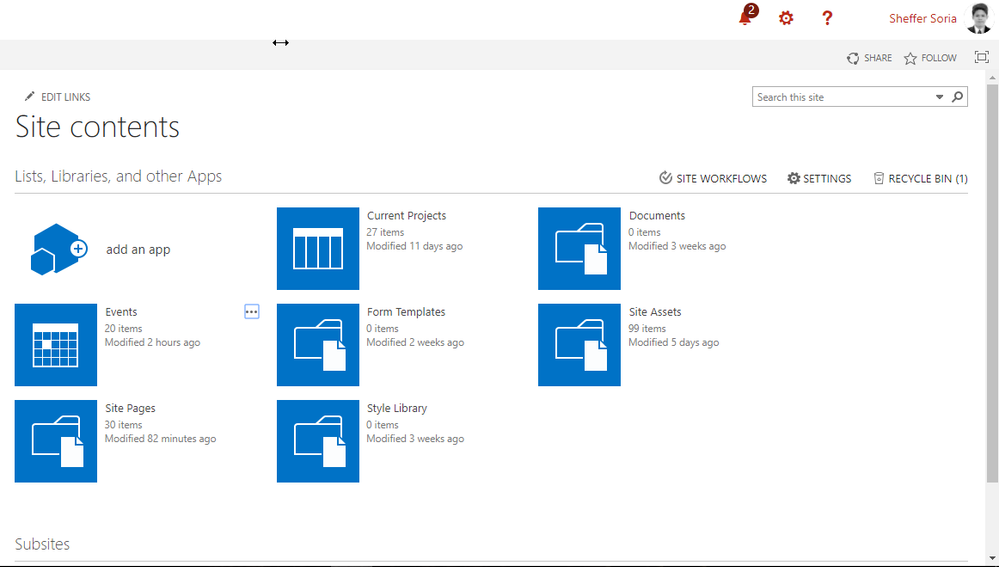Screen dimensions: 999x567
Task: Click the scrollbar down arrow
Action: click(x=992, y=559)
